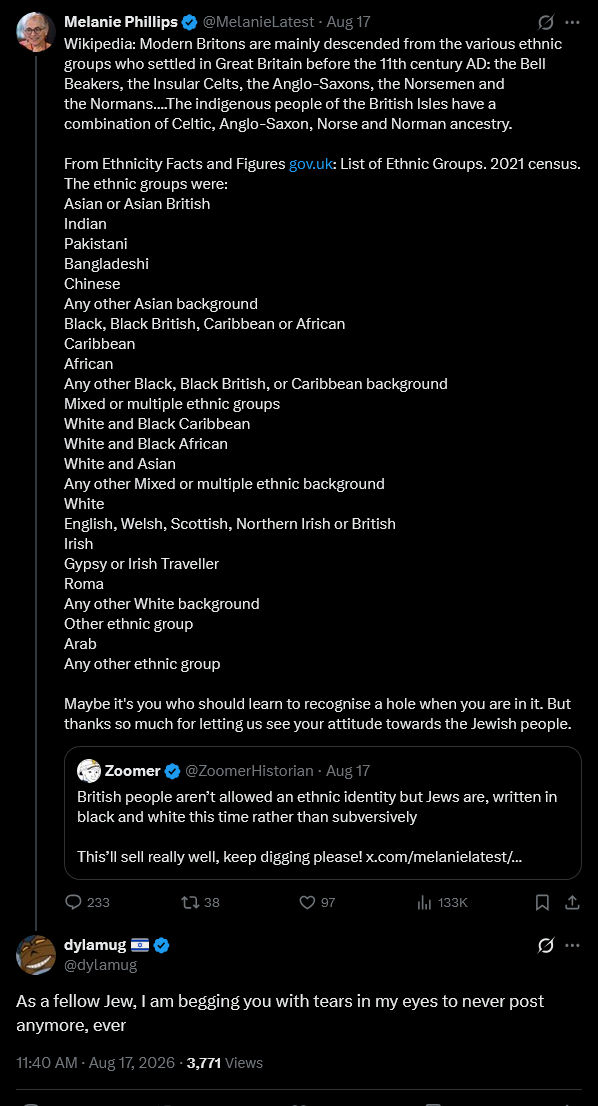Click Melanie Phillips' profile avatar
The image size is (598, 1106).
click(x=36, y=32)
